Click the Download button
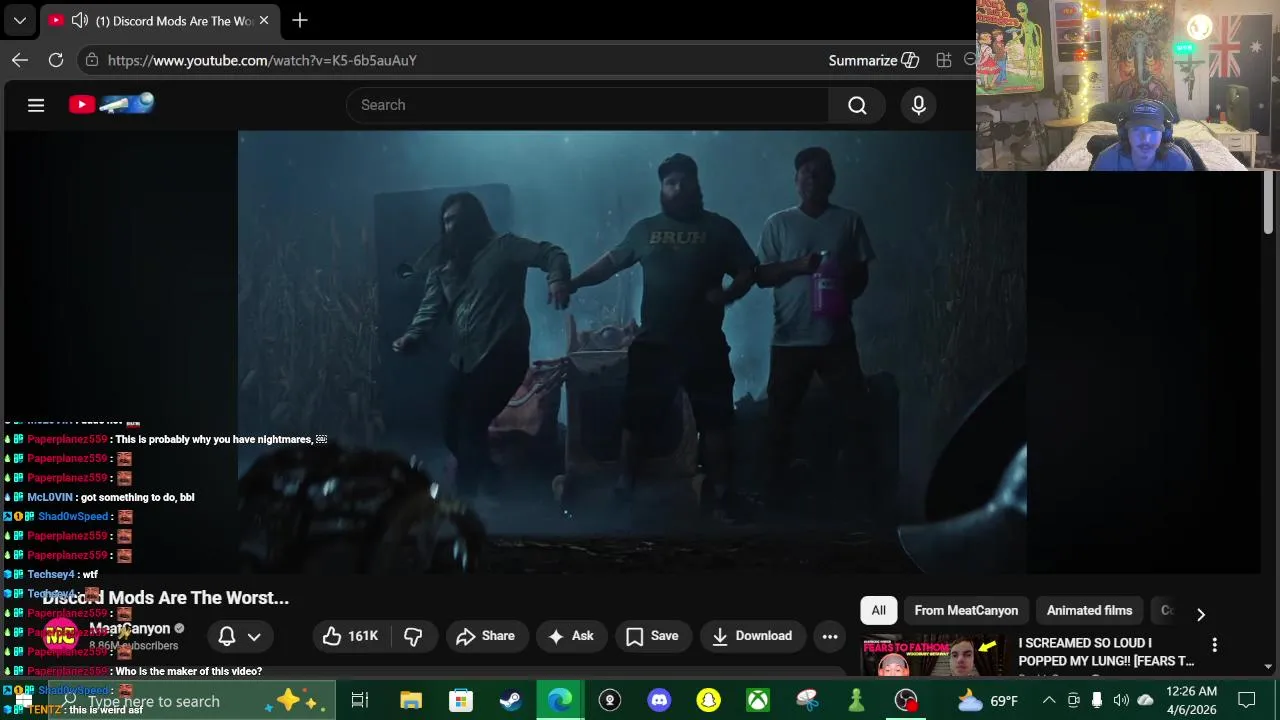Viewport: 1280px width, 720px height. (x=752, y=636)
